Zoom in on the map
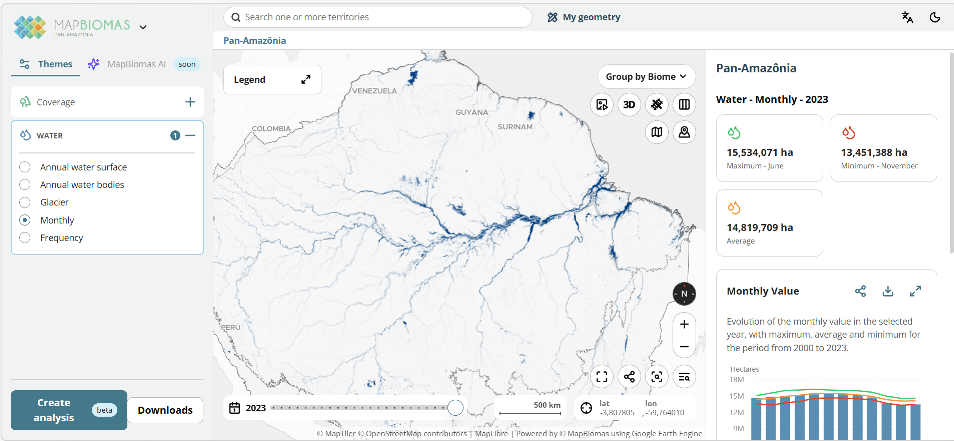 684,324
